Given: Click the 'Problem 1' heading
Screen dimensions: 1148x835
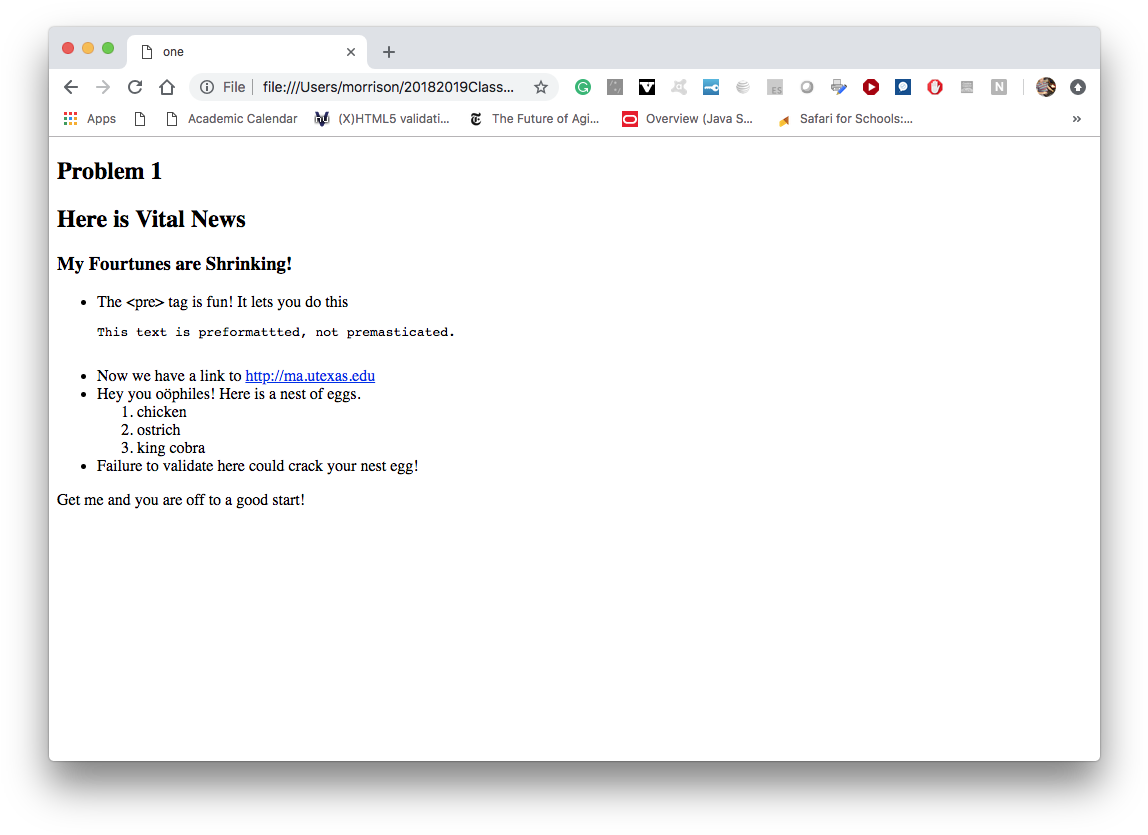Looking at the screenshot, I should point(109,171).
